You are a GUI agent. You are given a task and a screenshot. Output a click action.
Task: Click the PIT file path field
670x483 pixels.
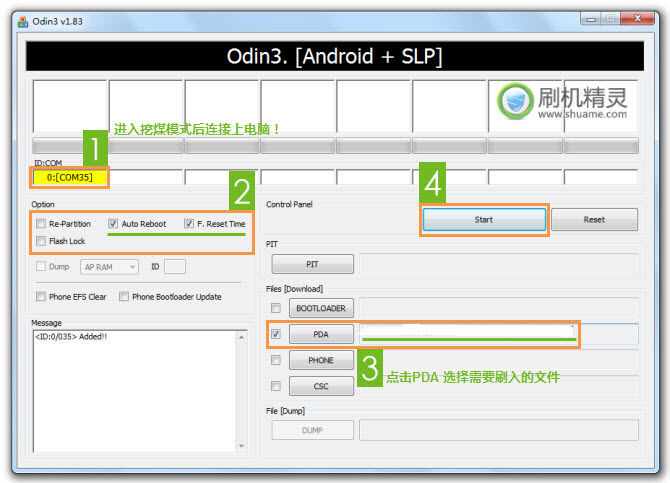[499, 264]
